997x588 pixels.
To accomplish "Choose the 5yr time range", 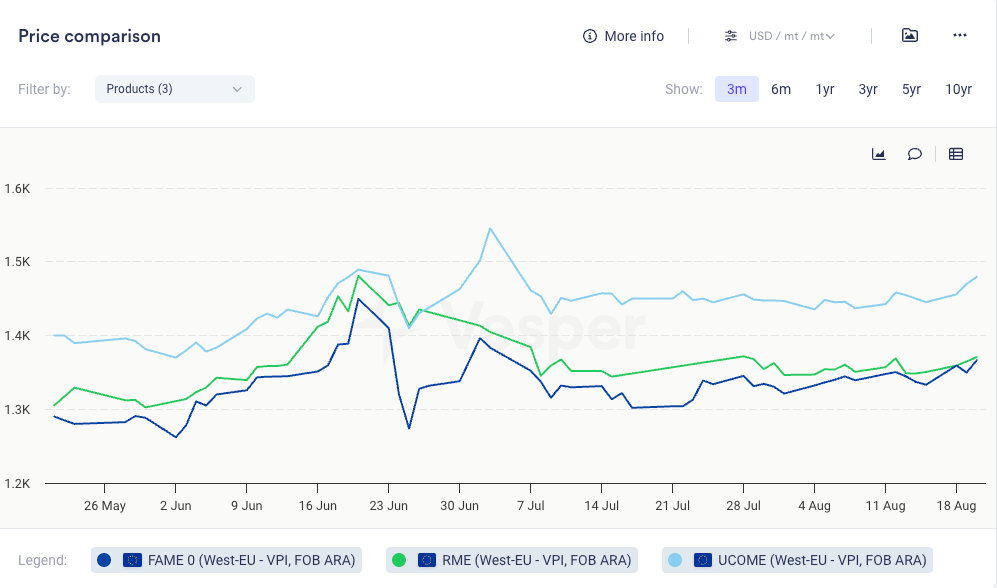I will pos(911,89).
